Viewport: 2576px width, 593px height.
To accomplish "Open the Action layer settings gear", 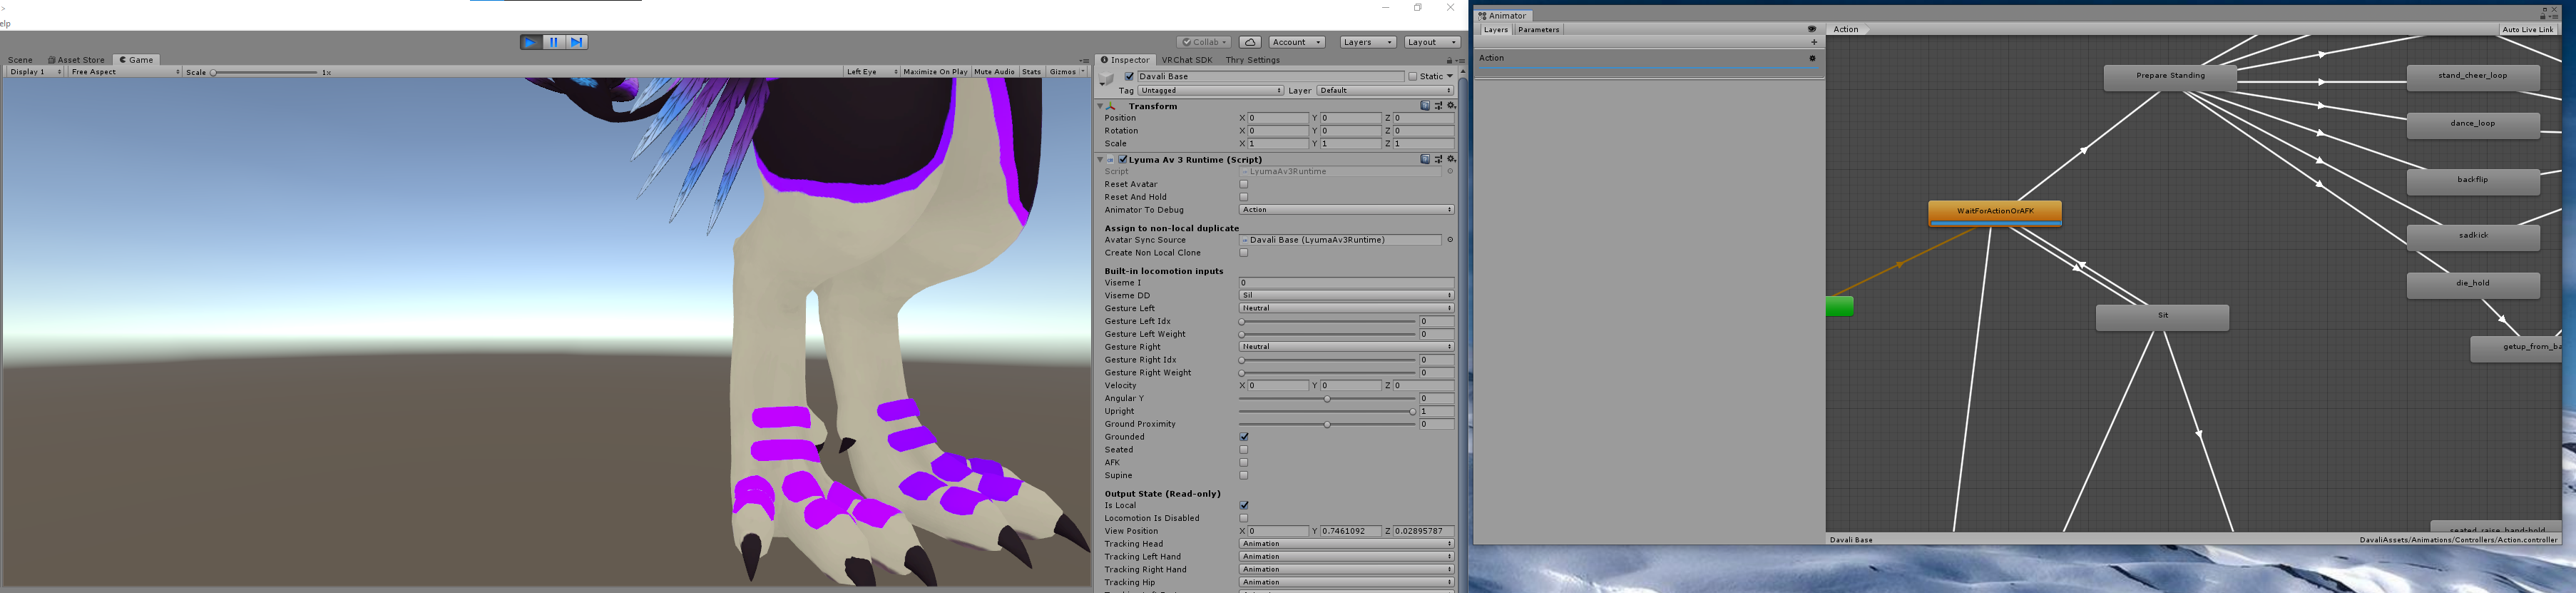I will coord(1813,58).
